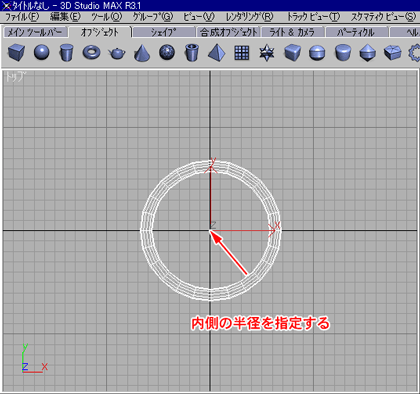Select the ChamferBox primitive icon
Viewport: 420px width, 394px height.
click(292, 53)
